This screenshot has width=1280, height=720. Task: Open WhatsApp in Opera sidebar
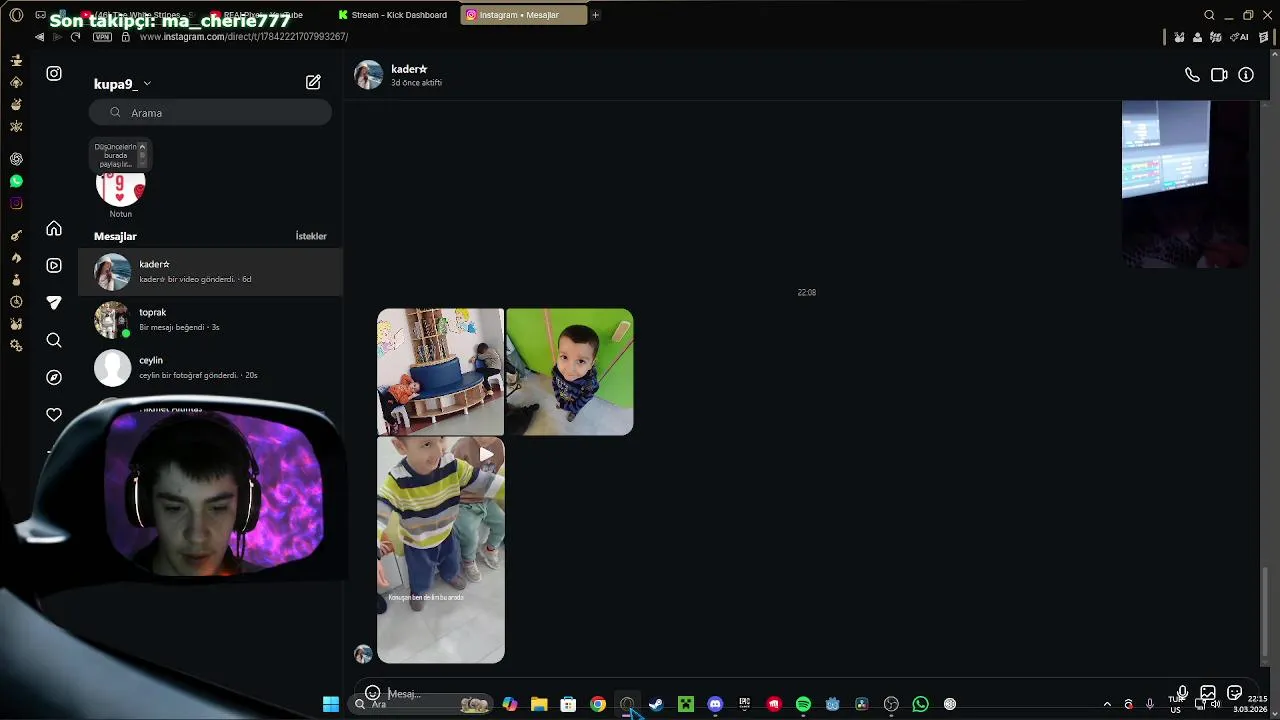point(16,181)
